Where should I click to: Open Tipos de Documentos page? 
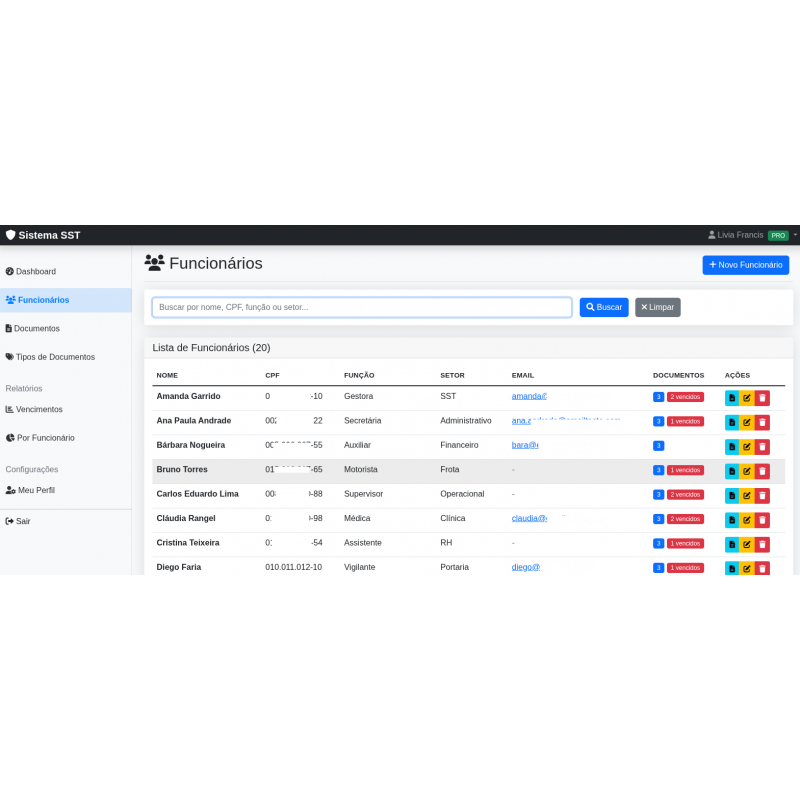coord(54,356)
